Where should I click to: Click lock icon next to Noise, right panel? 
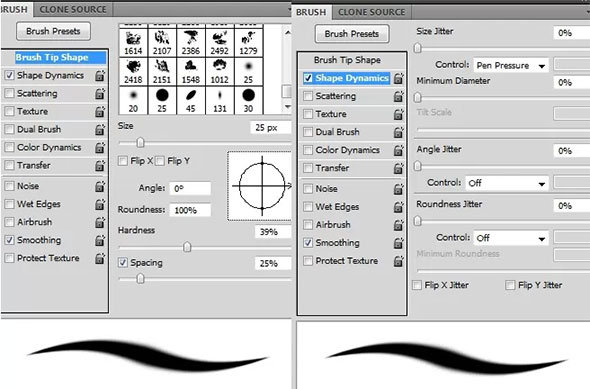coord(398,189)
